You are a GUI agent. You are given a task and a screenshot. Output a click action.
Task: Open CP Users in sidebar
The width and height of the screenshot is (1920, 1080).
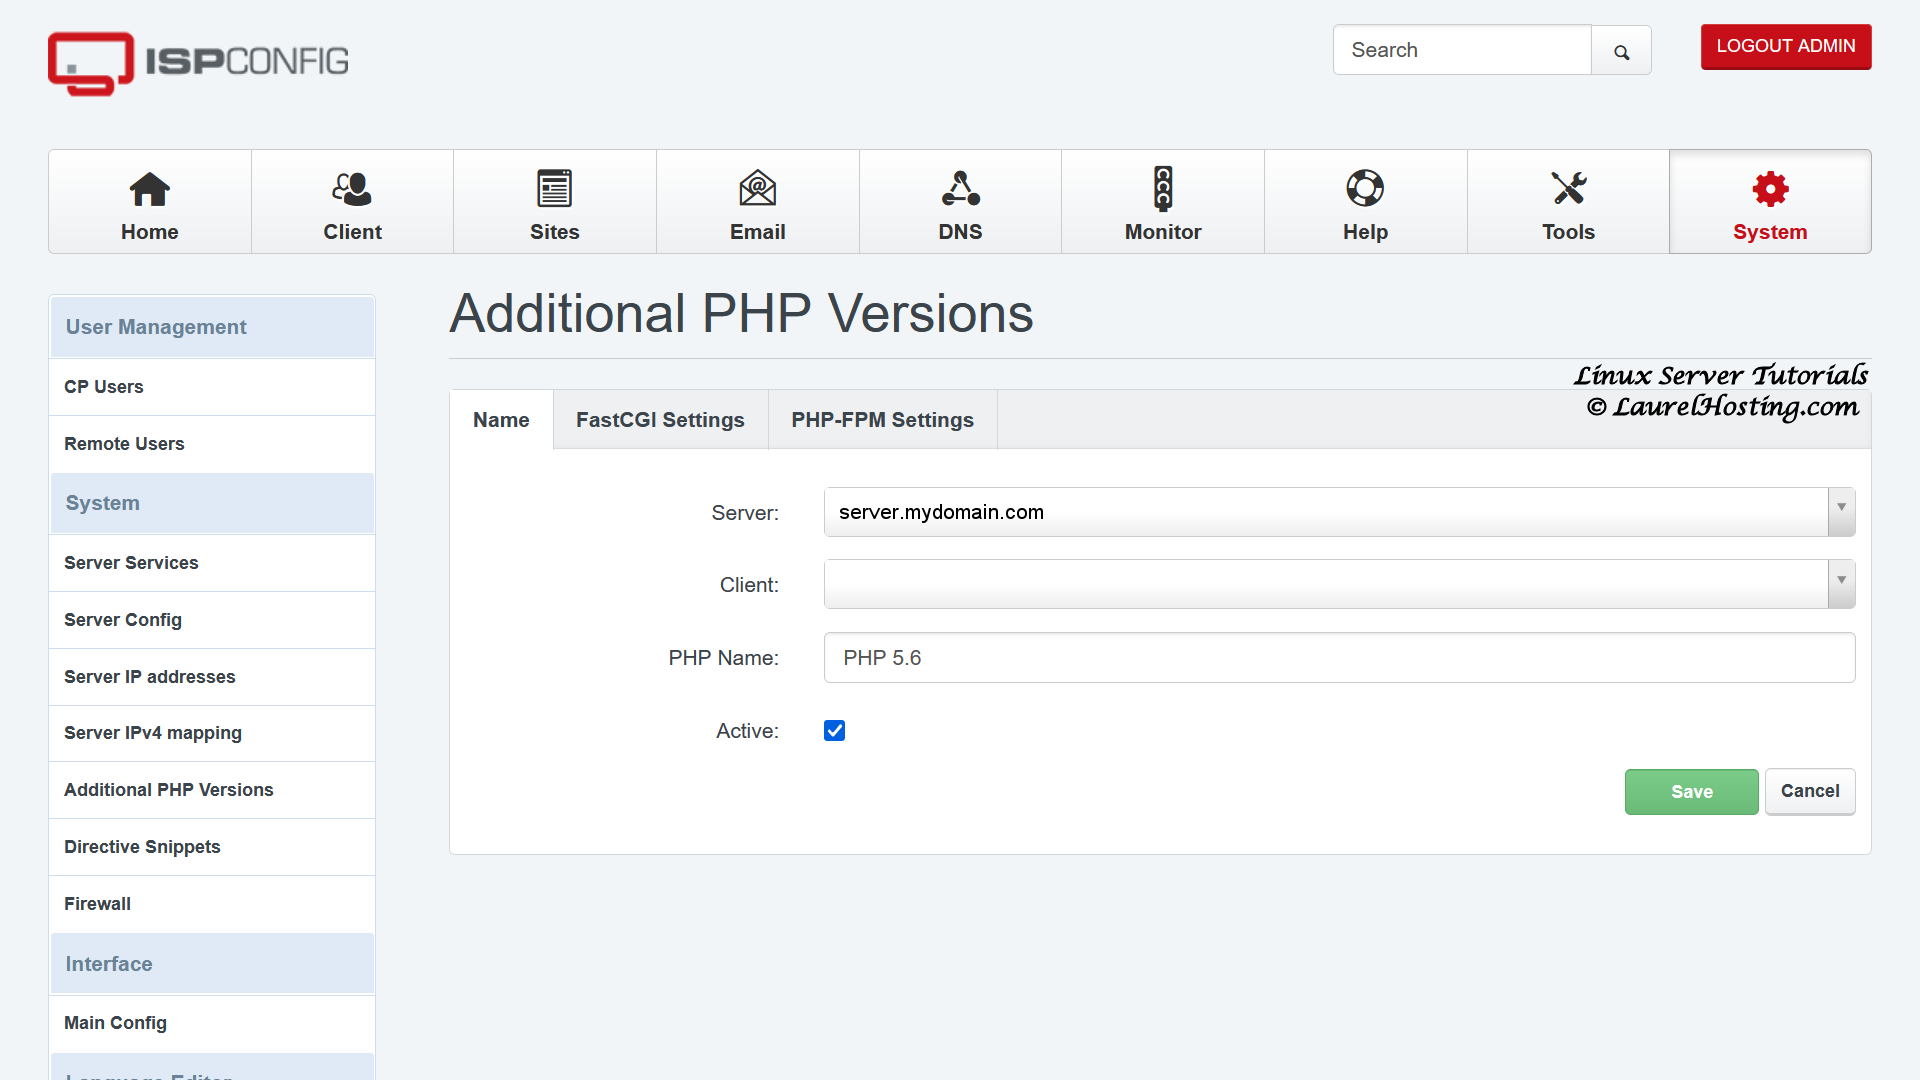tap(212, 387)
